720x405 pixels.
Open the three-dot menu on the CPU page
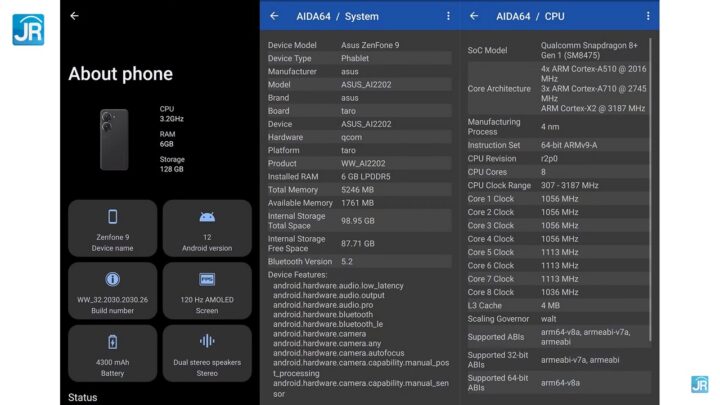click(647, 16)
